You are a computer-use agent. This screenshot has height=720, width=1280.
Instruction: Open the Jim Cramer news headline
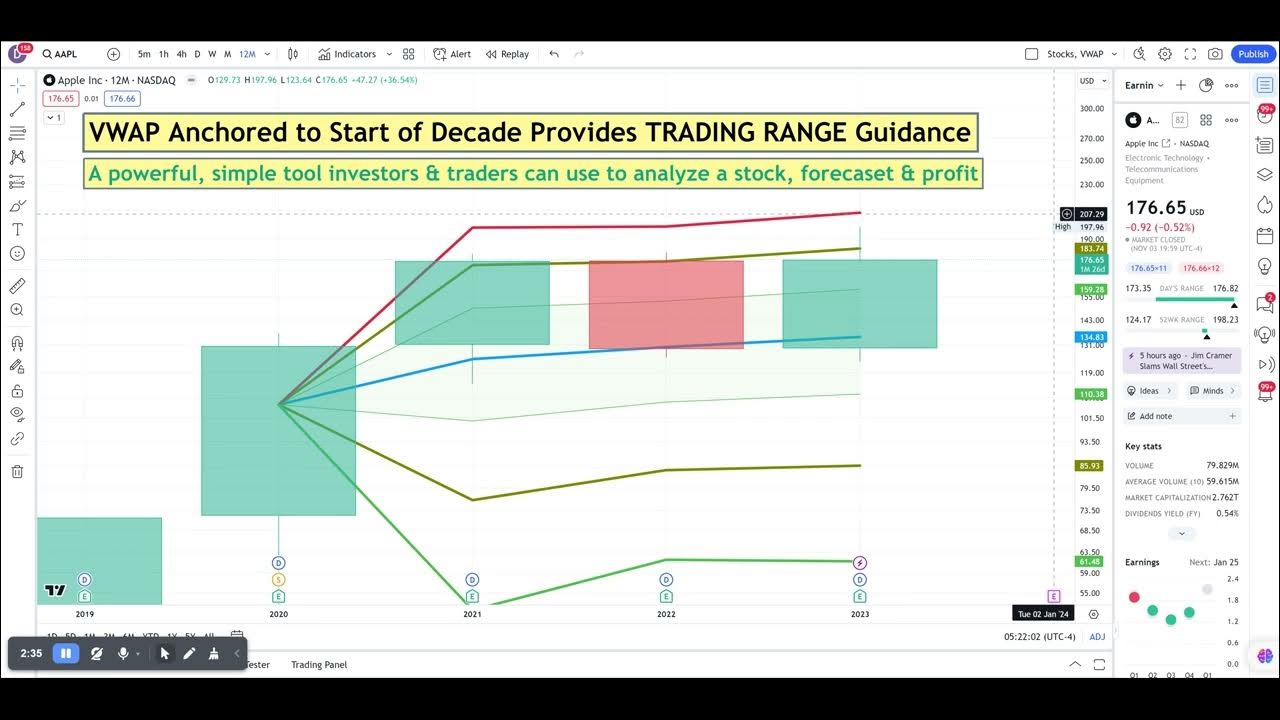click(1183, 360)
